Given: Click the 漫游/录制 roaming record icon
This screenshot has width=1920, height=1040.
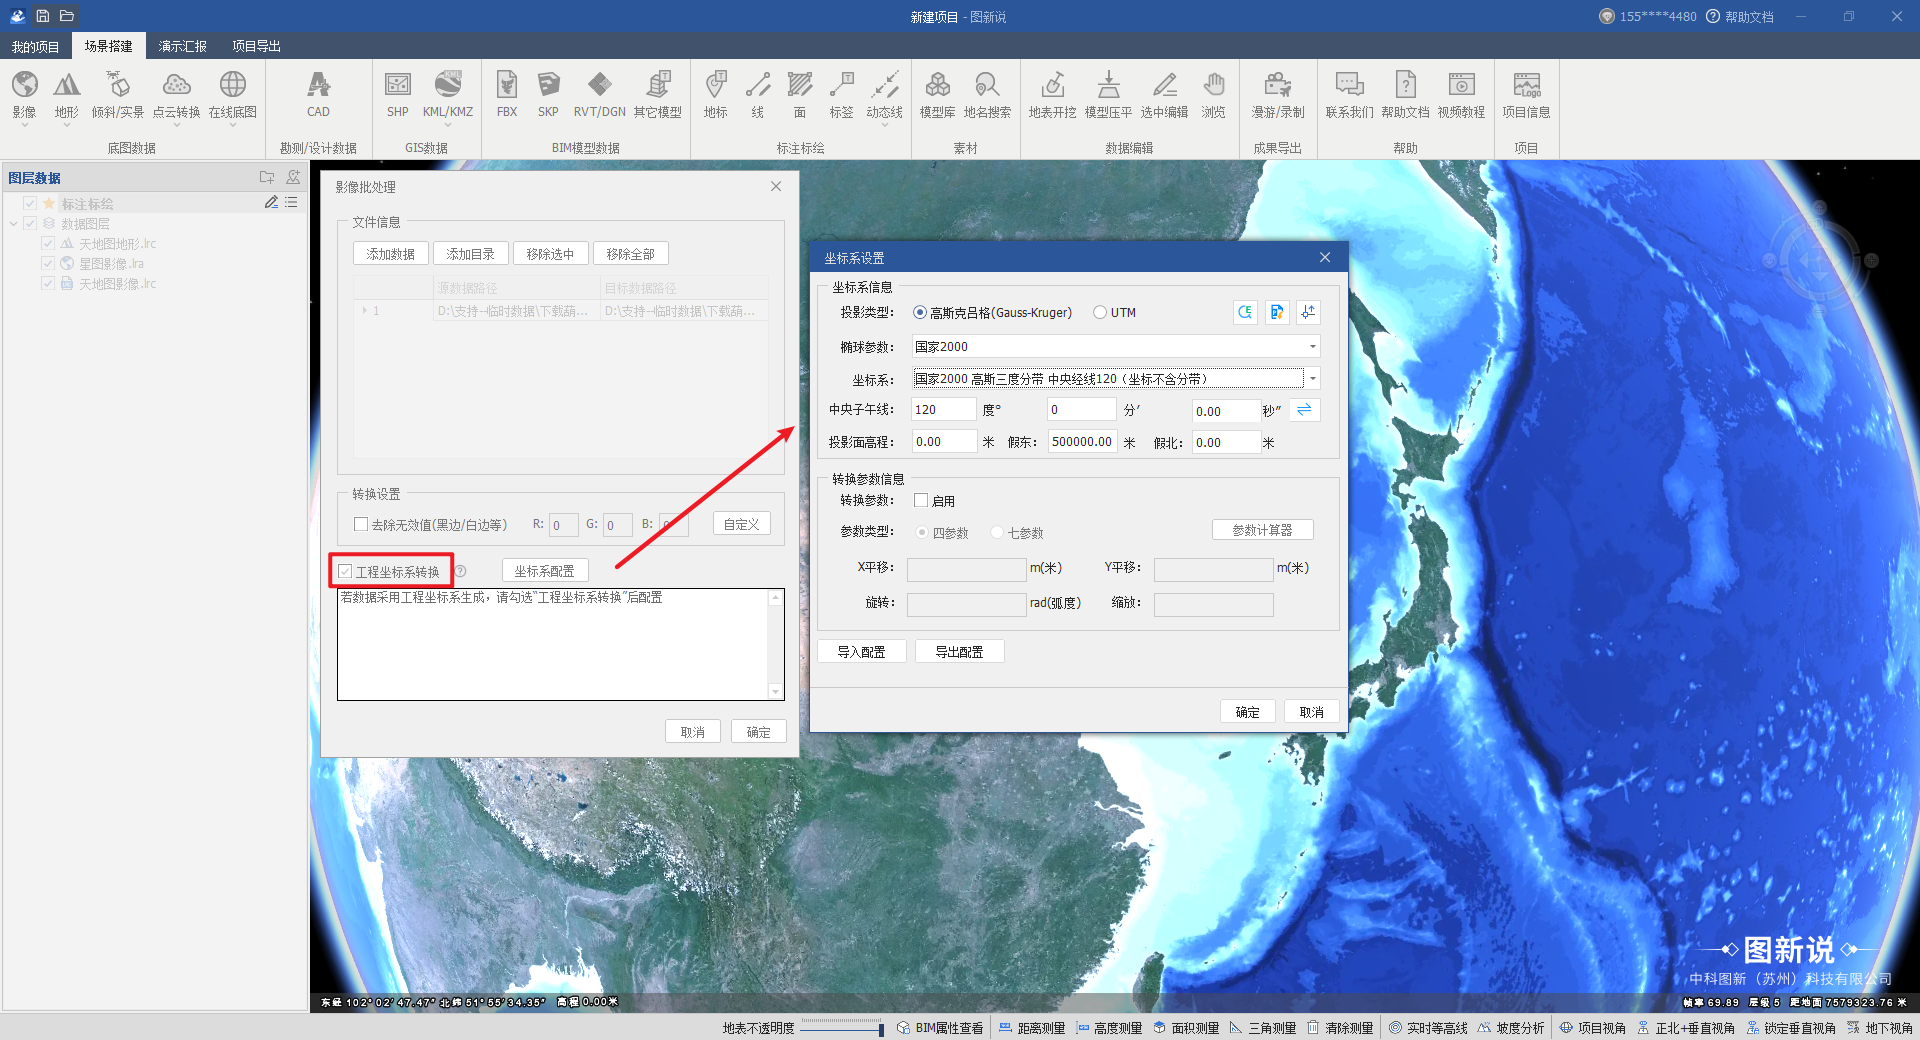Looking at the screenshot, I should tap(1277, 95).
